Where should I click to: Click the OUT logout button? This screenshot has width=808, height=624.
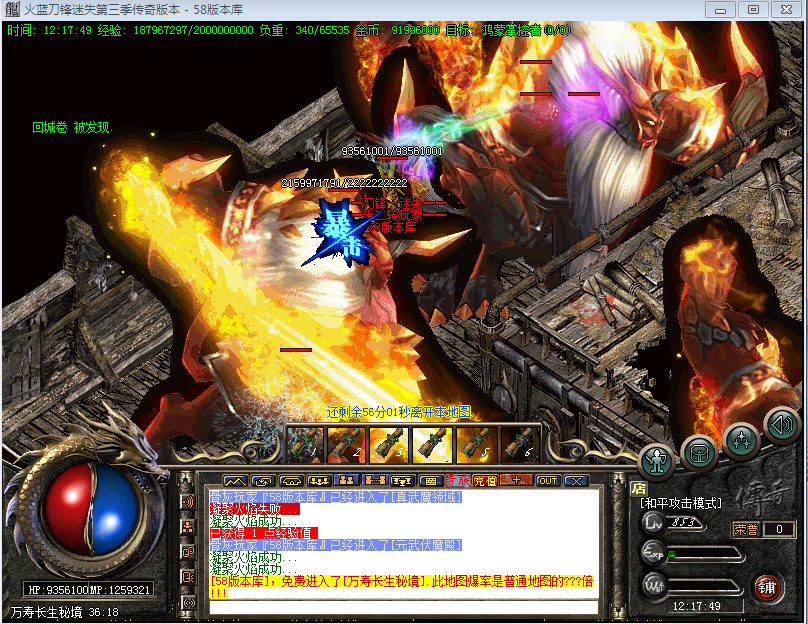coord(547,481)
